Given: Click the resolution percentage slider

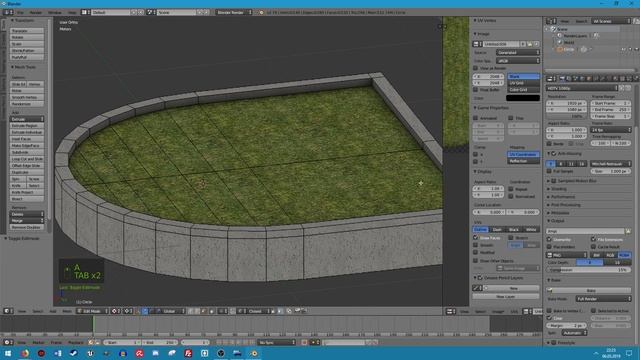Looking at the screenshot, I should coord(567,116).
